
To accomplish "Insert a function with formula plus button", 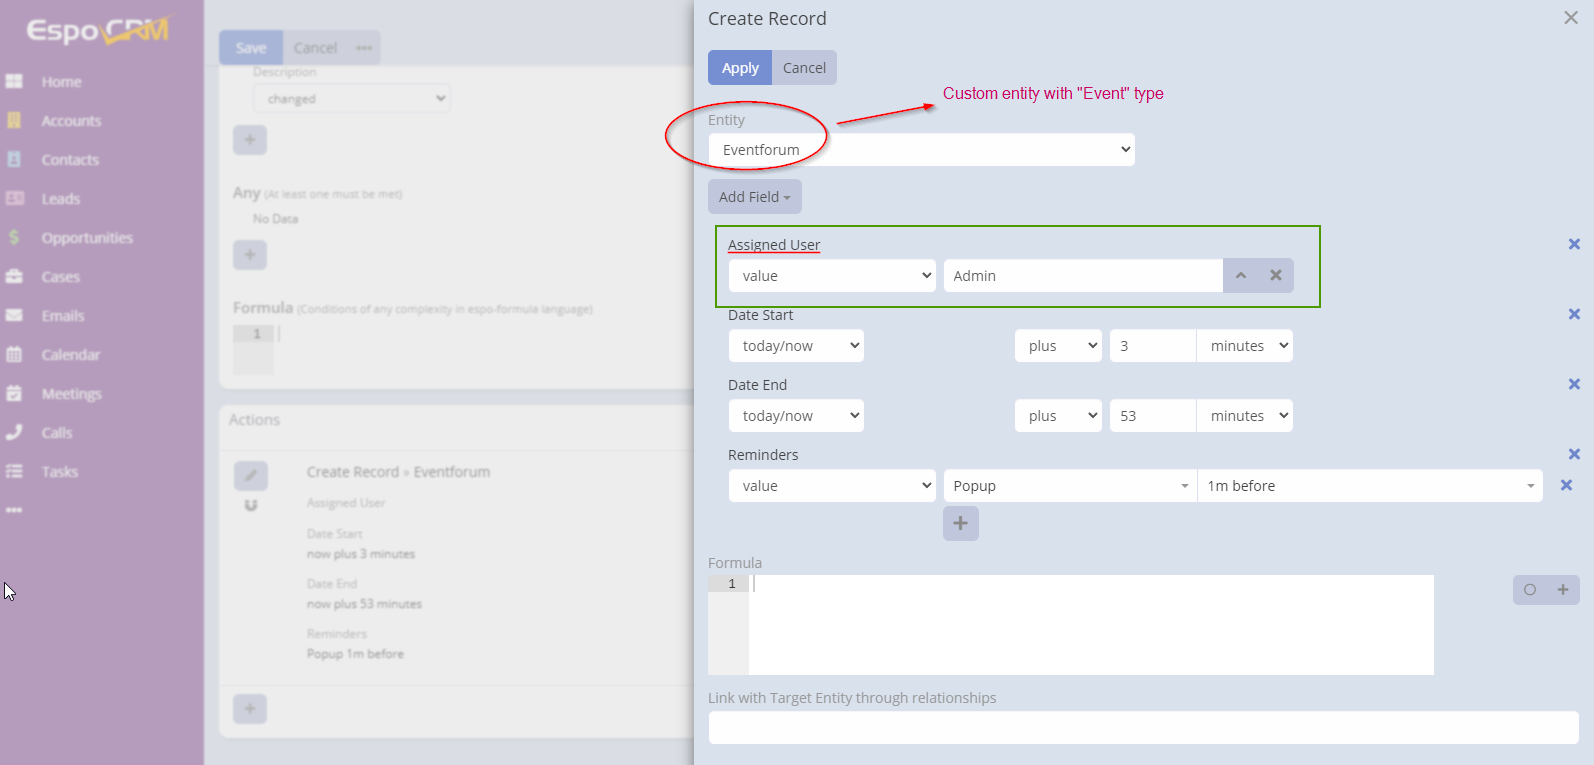I will pos(1563,590).
